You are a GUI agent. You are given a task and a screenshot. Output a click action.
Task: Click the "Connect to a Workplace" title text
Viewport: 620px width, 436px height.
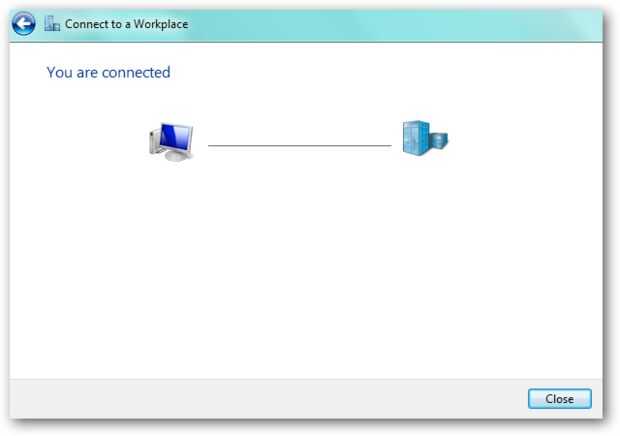click(127, 24)
